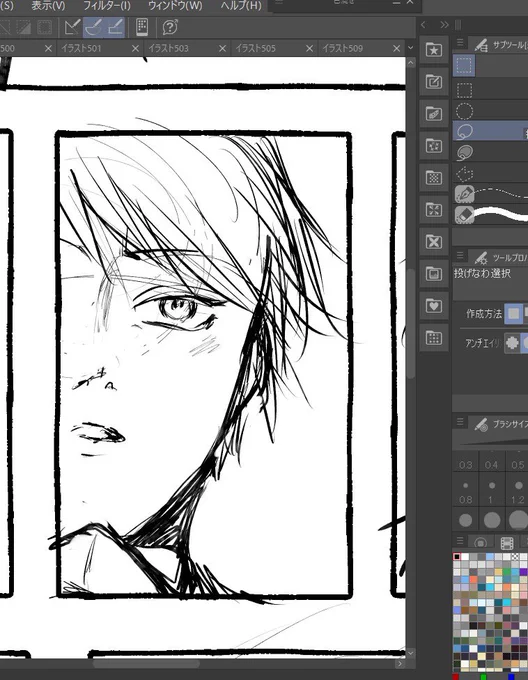The width and height of the screenshot is (528, 680).
Task: Click the canvas vertical scrollbar down arrow
Action: point(411,654)
